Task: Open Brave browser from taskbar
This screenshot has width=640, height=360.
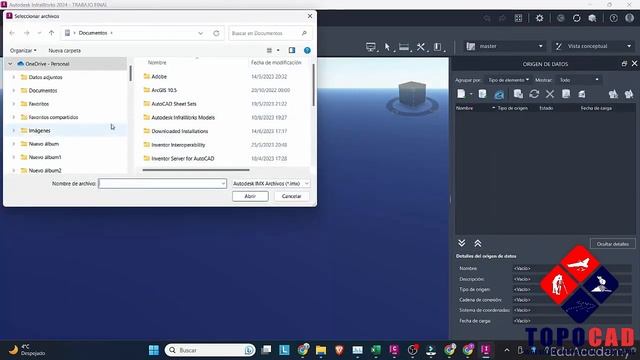Action: pos(339,350)
